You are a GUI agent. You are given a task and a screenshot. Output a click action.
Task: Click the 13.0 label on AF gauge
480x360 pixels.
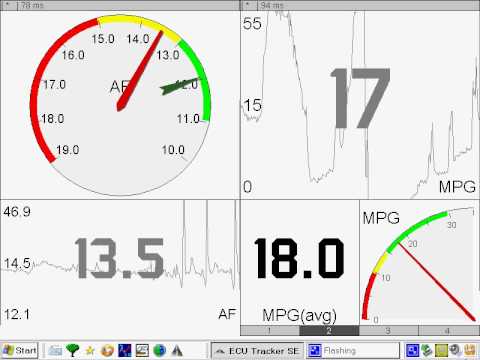coord(168,55)
